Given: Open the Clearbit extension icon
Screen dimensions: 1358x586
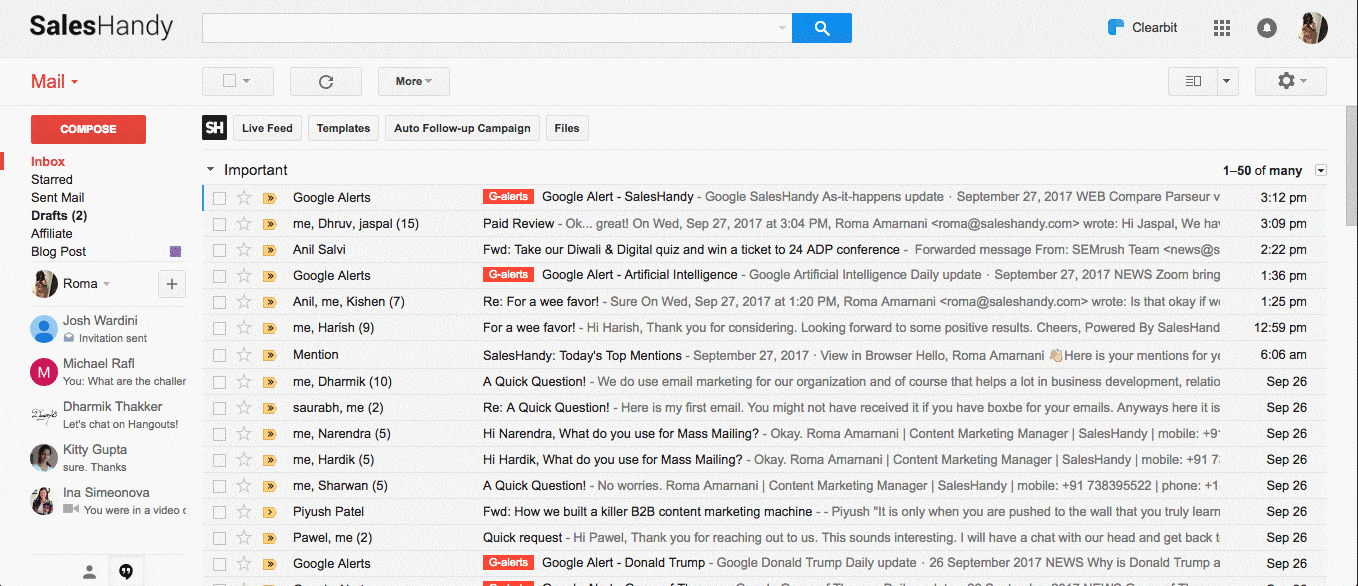Looking at the screenshot, I should point(1116,27).
